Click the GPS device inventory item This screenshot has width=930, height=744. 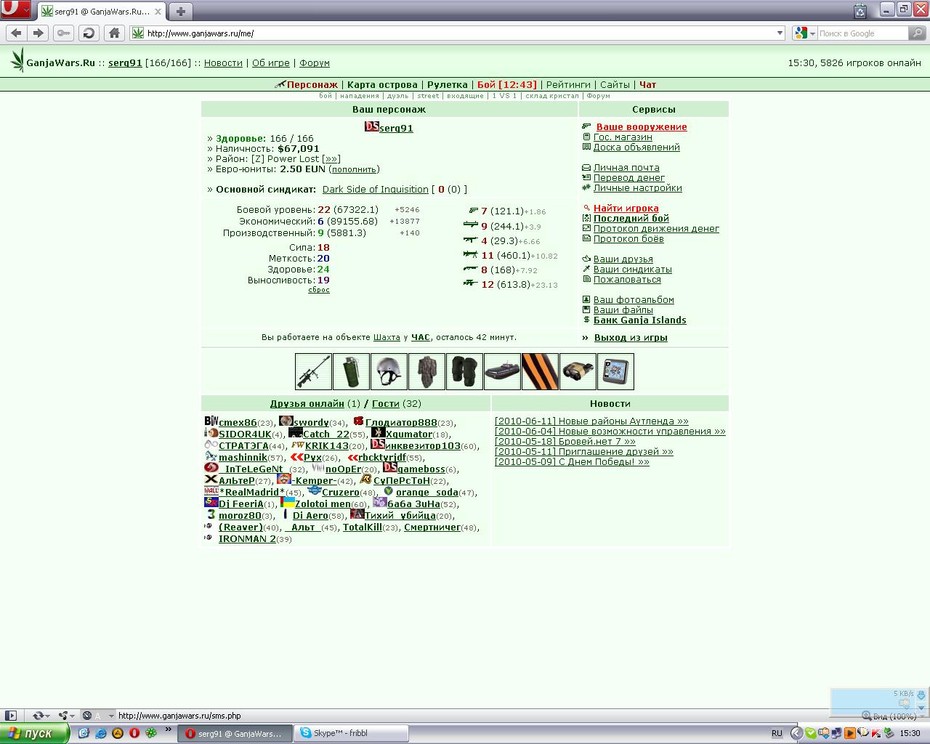pyautogui.click(x=616, y=371)
